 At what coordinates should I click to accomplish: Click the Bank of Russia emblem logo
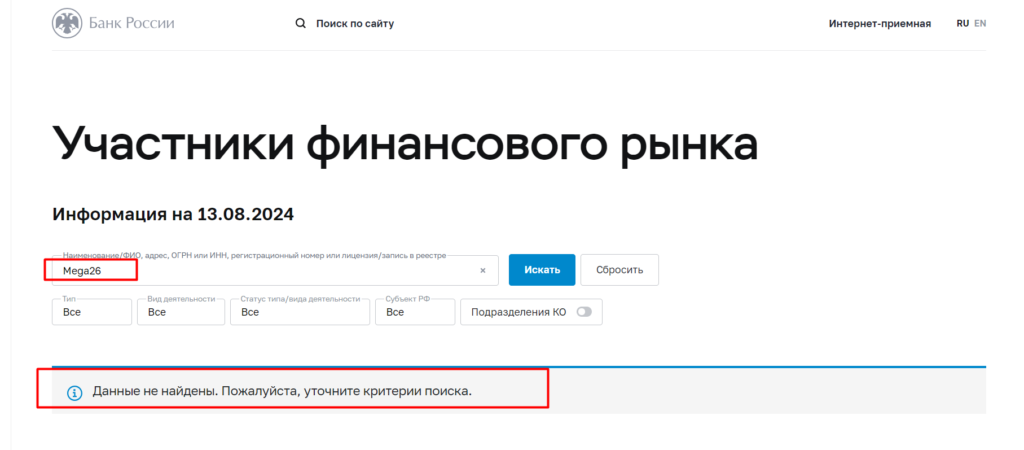click(67, 24)
